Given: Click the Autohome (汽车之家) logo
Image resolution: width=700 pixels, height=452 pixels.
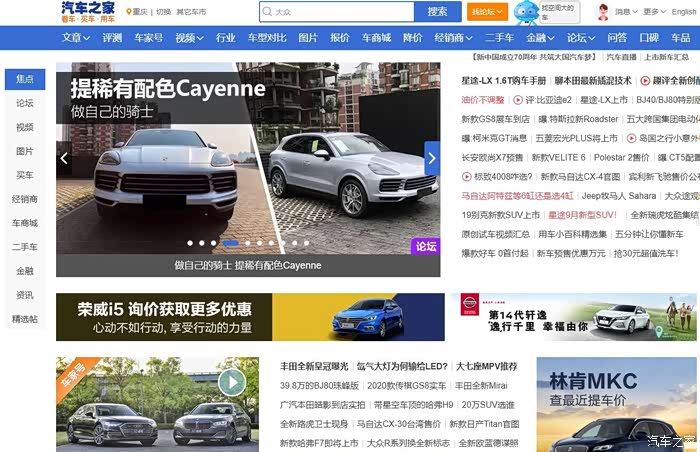Looking at the screenshot, I should (x=88, y=12).
